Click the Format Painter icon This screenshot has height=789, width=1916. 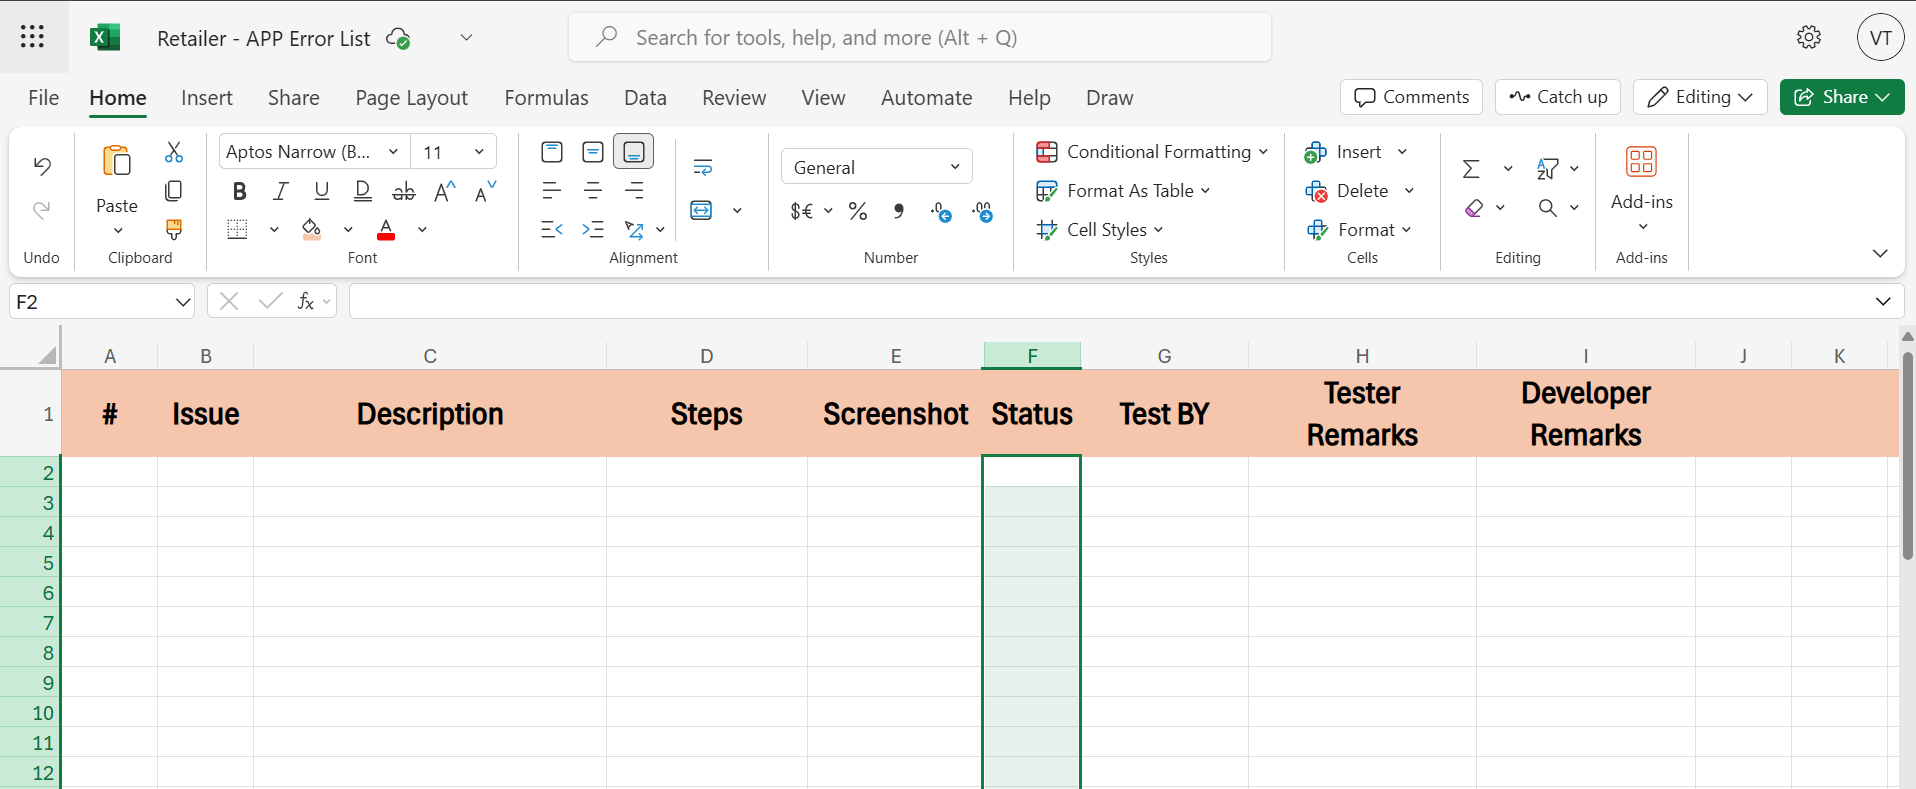point(174,229)
